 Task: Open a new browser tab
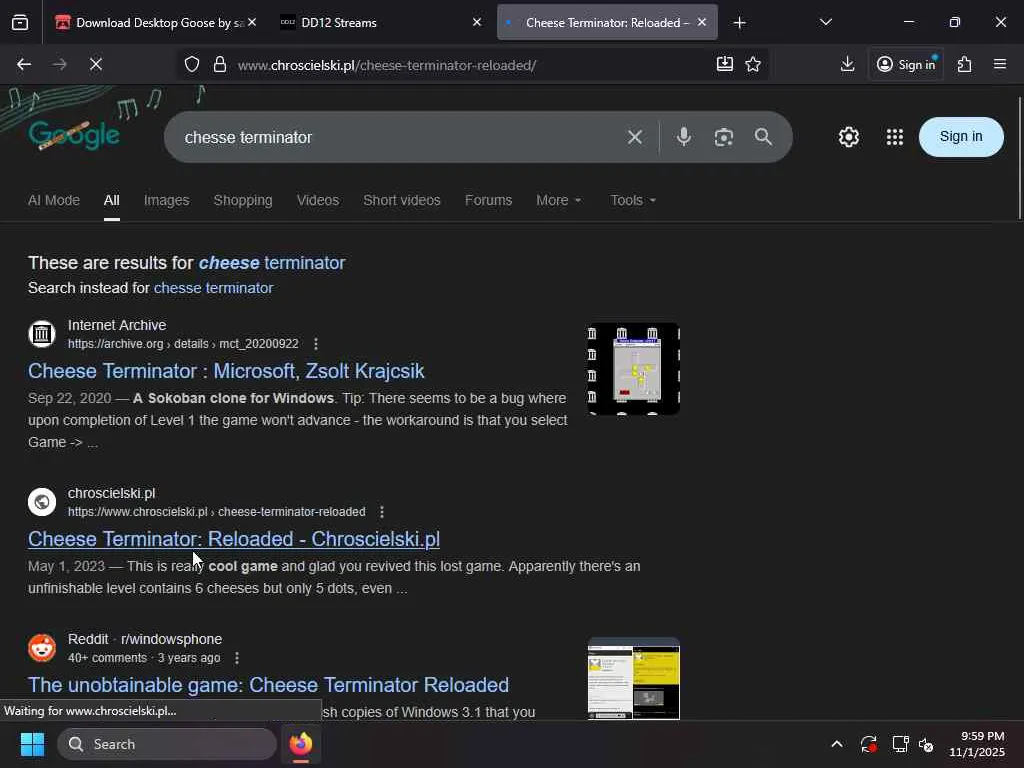(739, 23)
